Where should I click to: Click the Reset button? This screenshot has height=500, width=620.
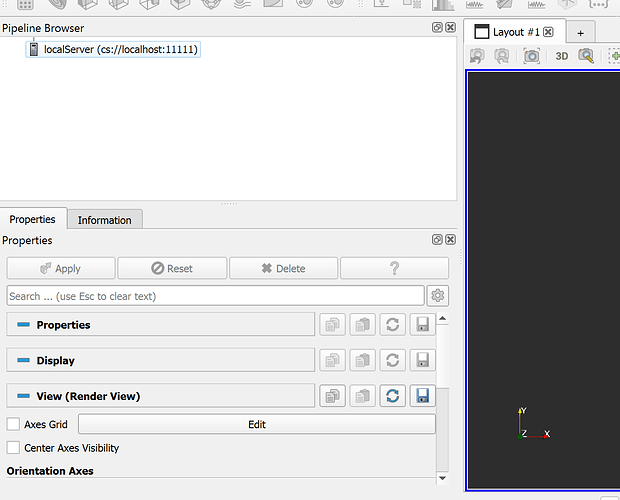click(x=172, y=268)
